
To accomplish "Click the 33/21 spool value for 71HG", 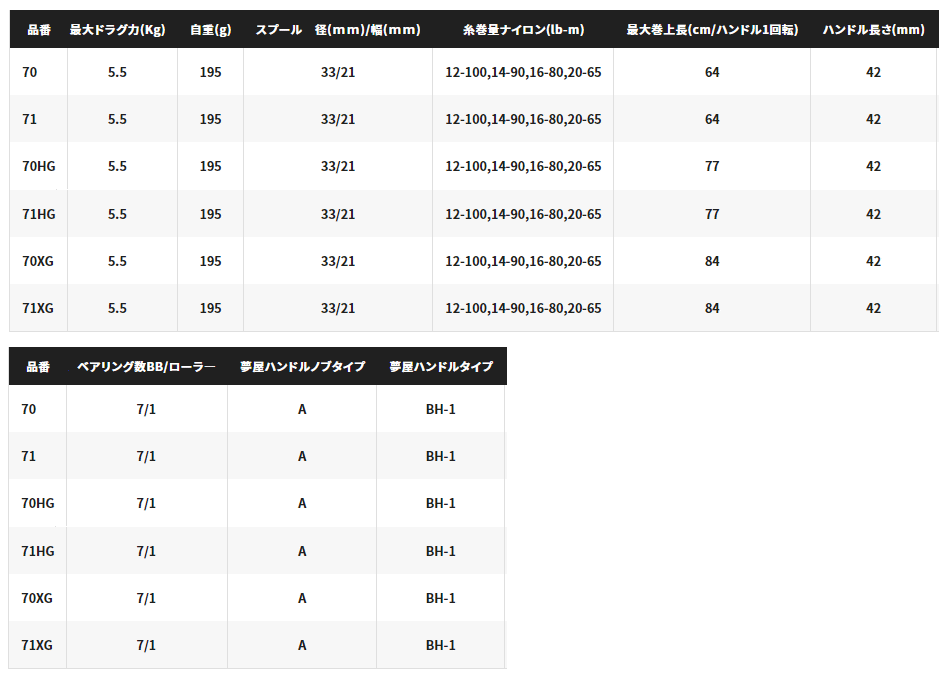I will pos(338,214).
